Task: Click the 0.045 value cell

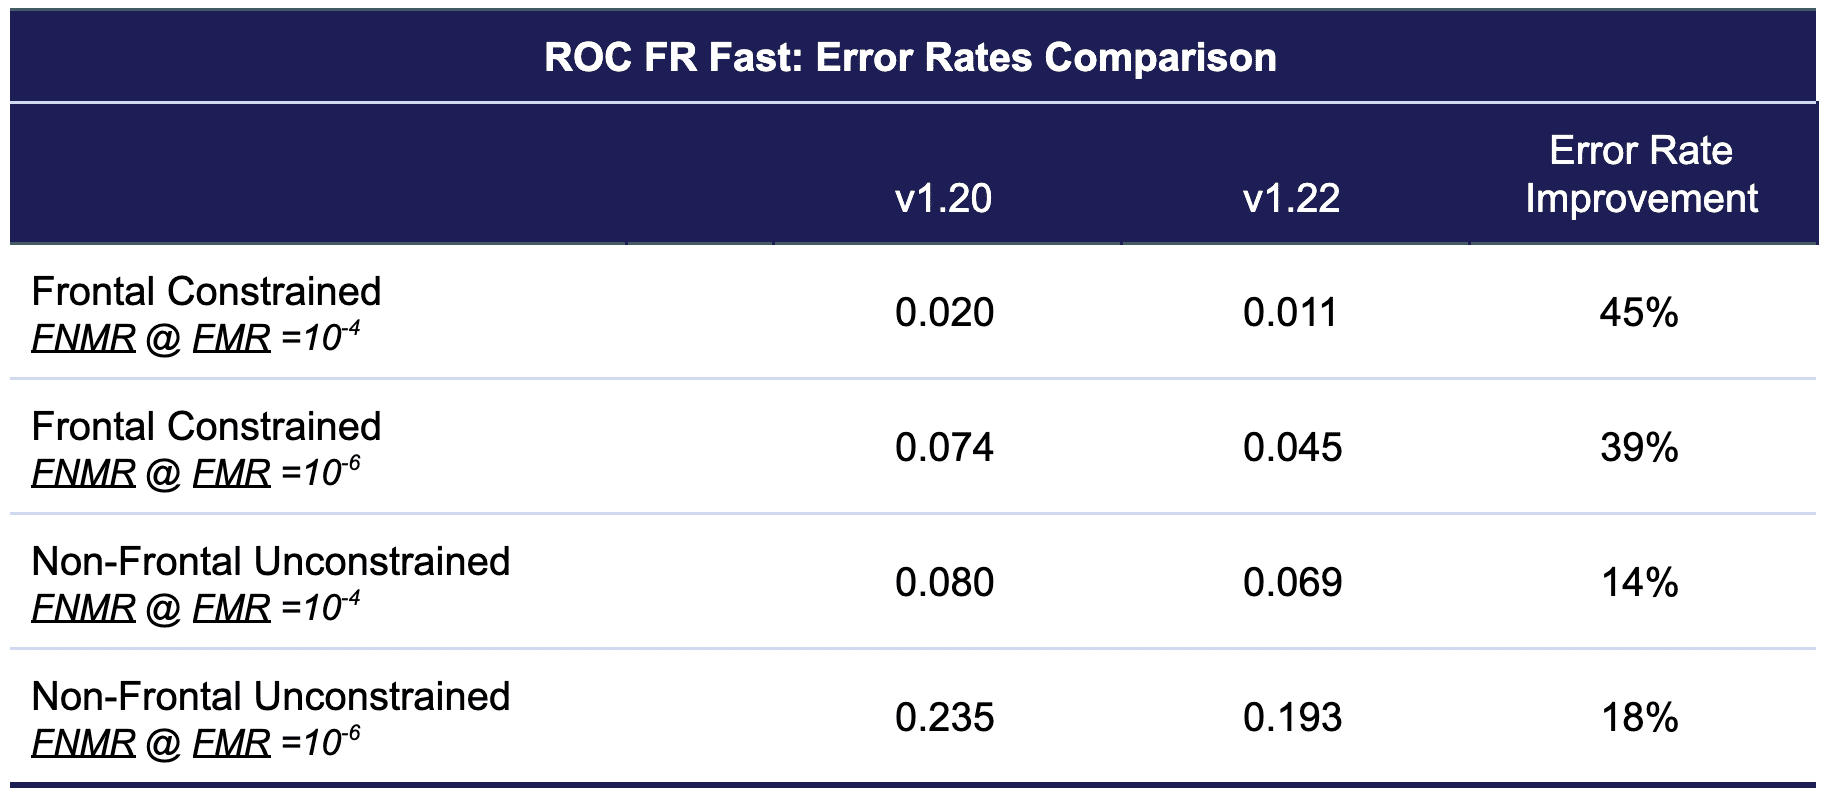Action: (1292, 447)
